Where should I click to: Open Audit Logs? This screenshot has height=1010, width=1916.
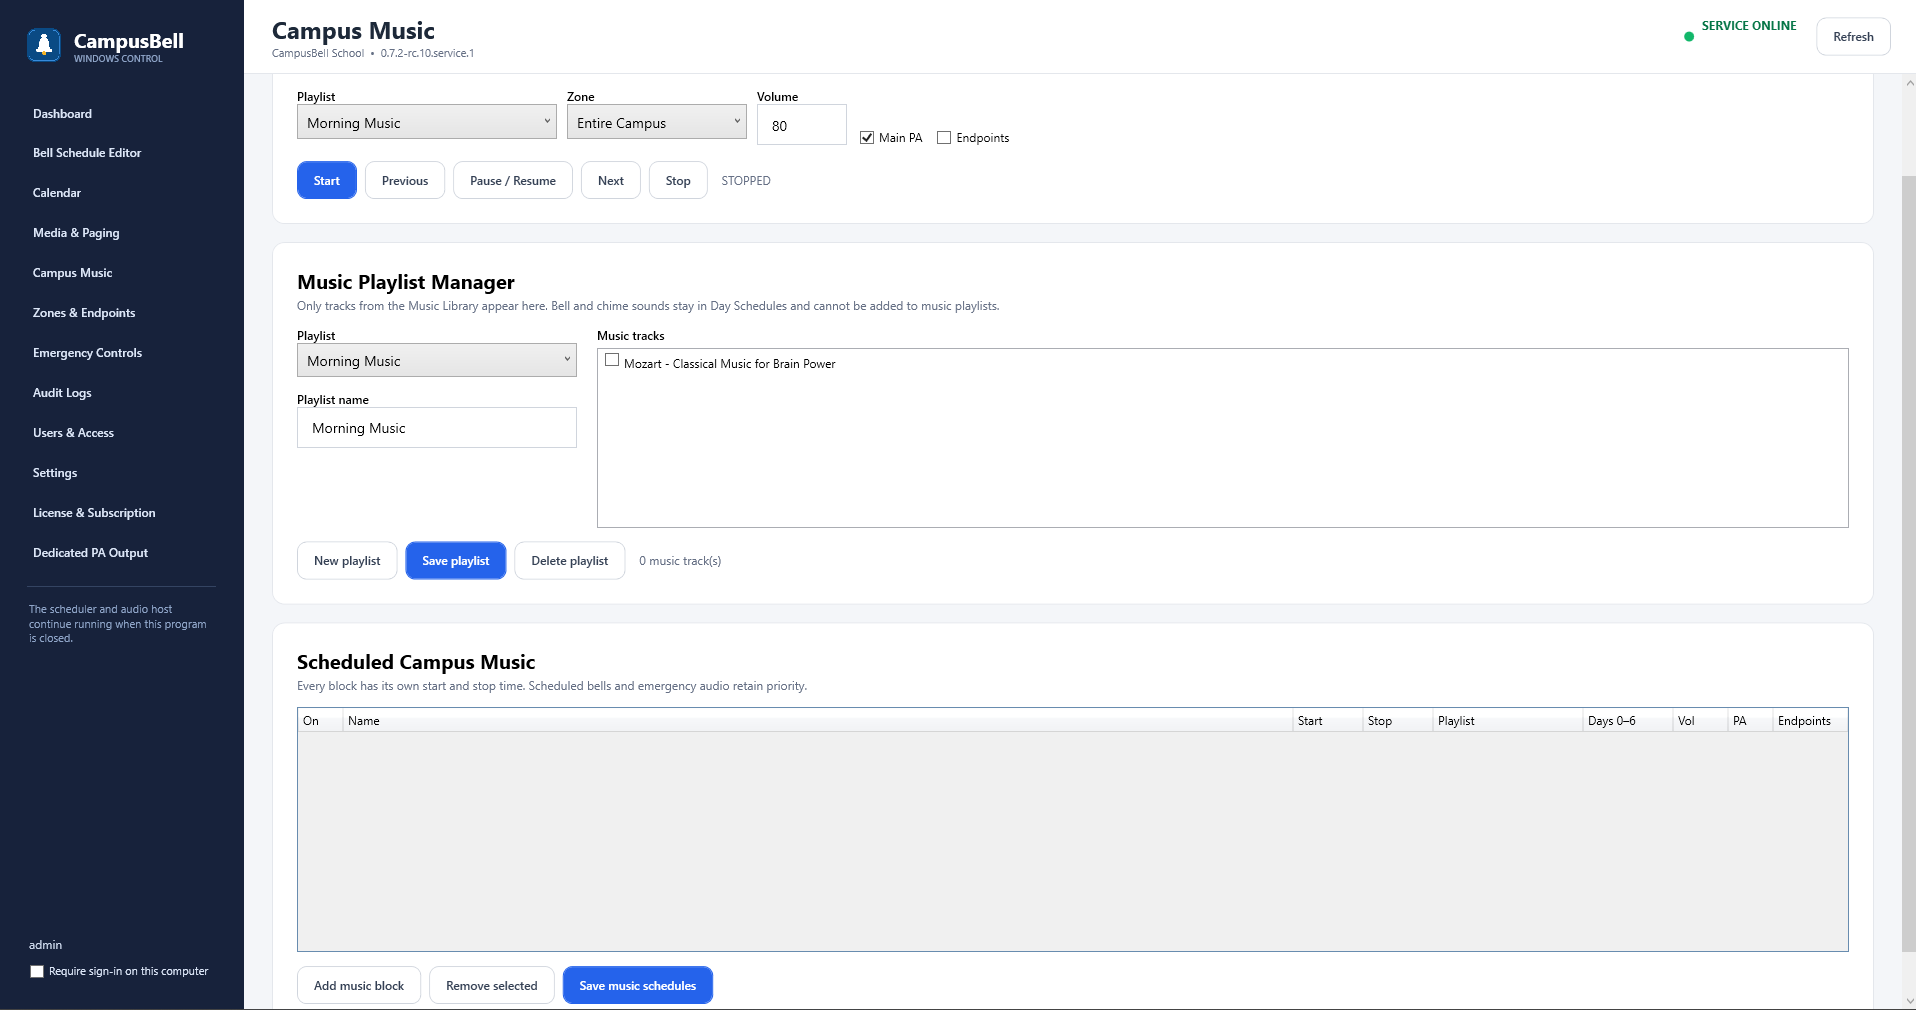coord(62,393)
